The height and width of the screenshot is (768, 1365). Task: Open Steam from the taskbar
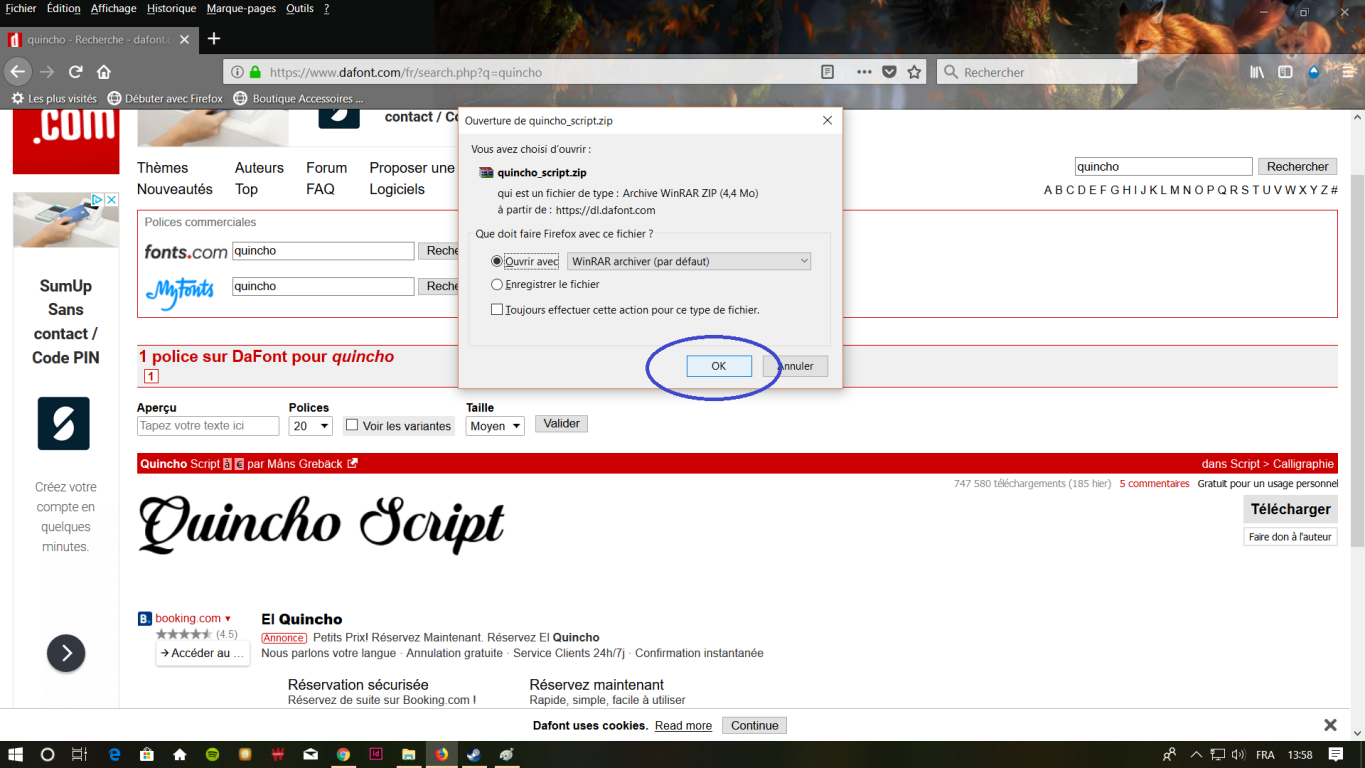(x=474, y=754)
